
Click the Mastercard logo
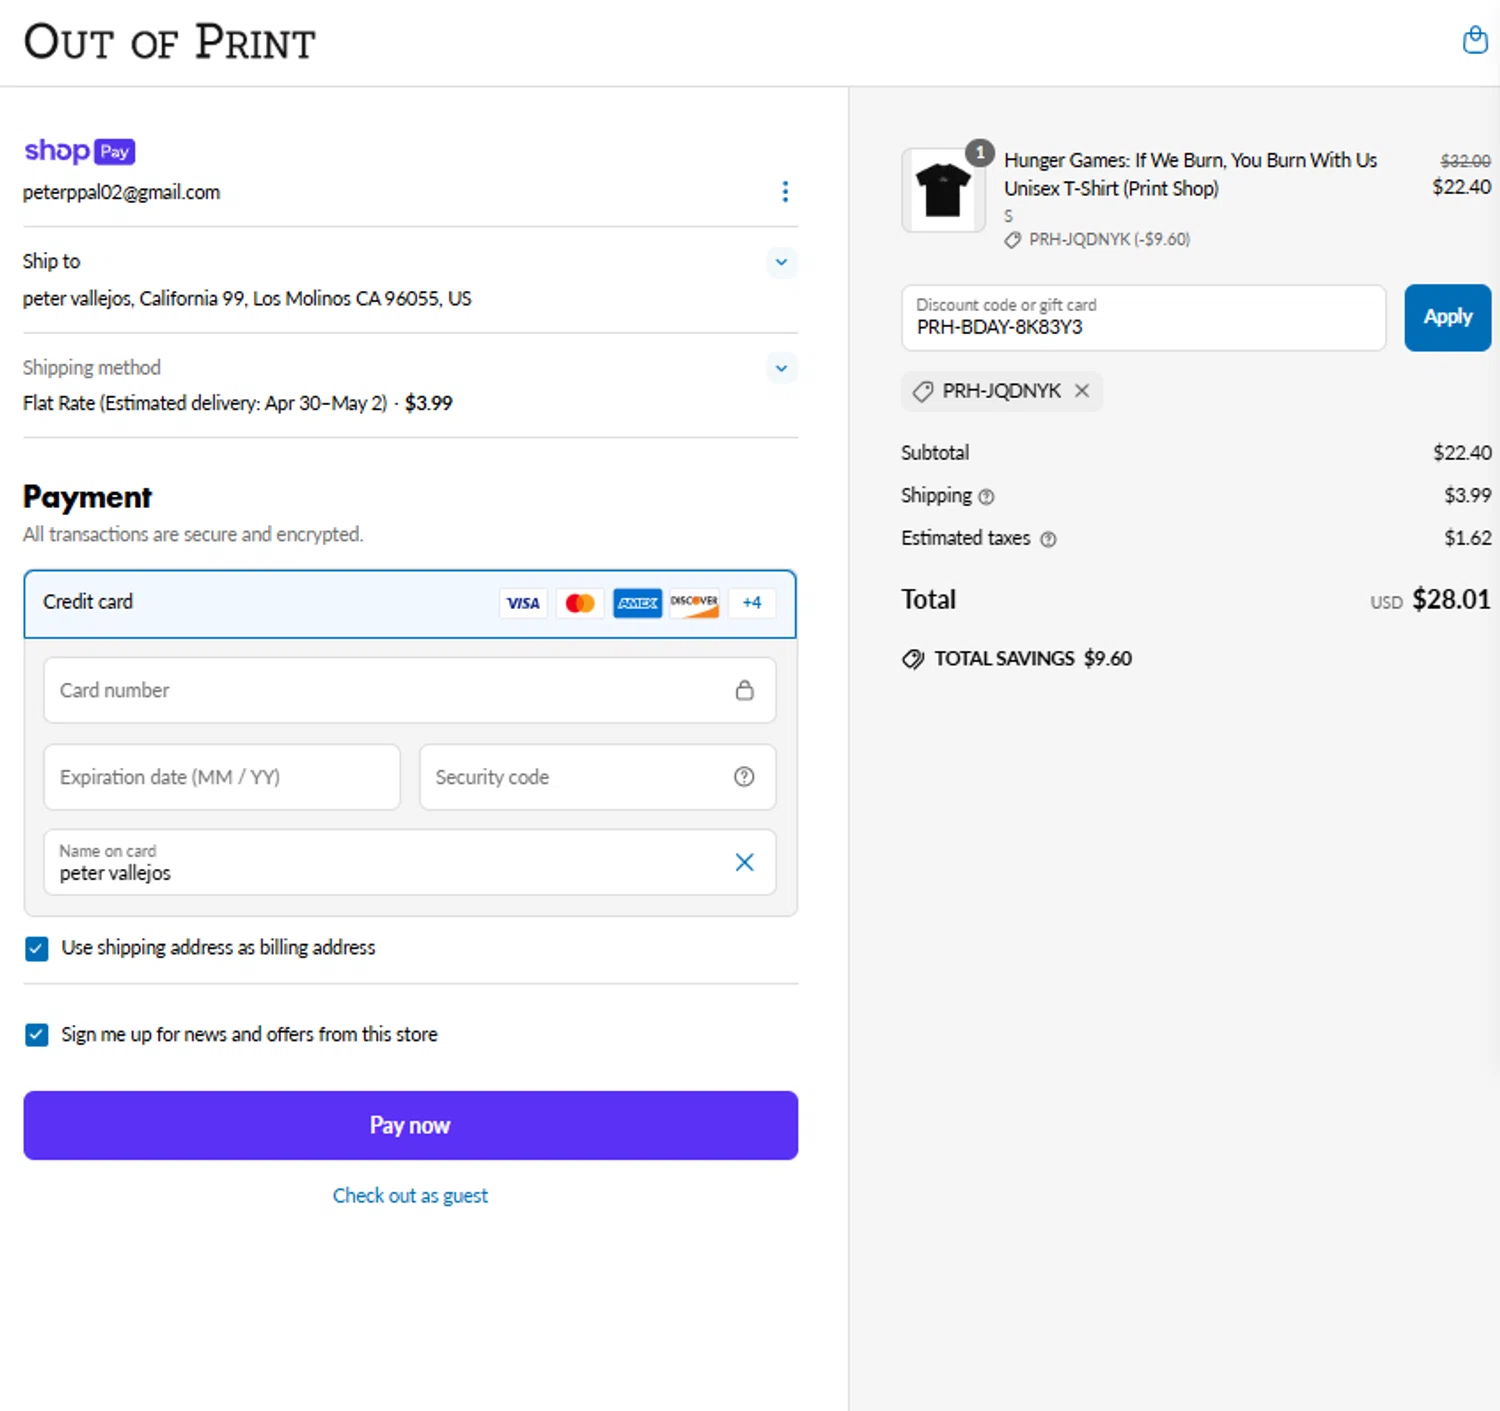click(580, 603)
